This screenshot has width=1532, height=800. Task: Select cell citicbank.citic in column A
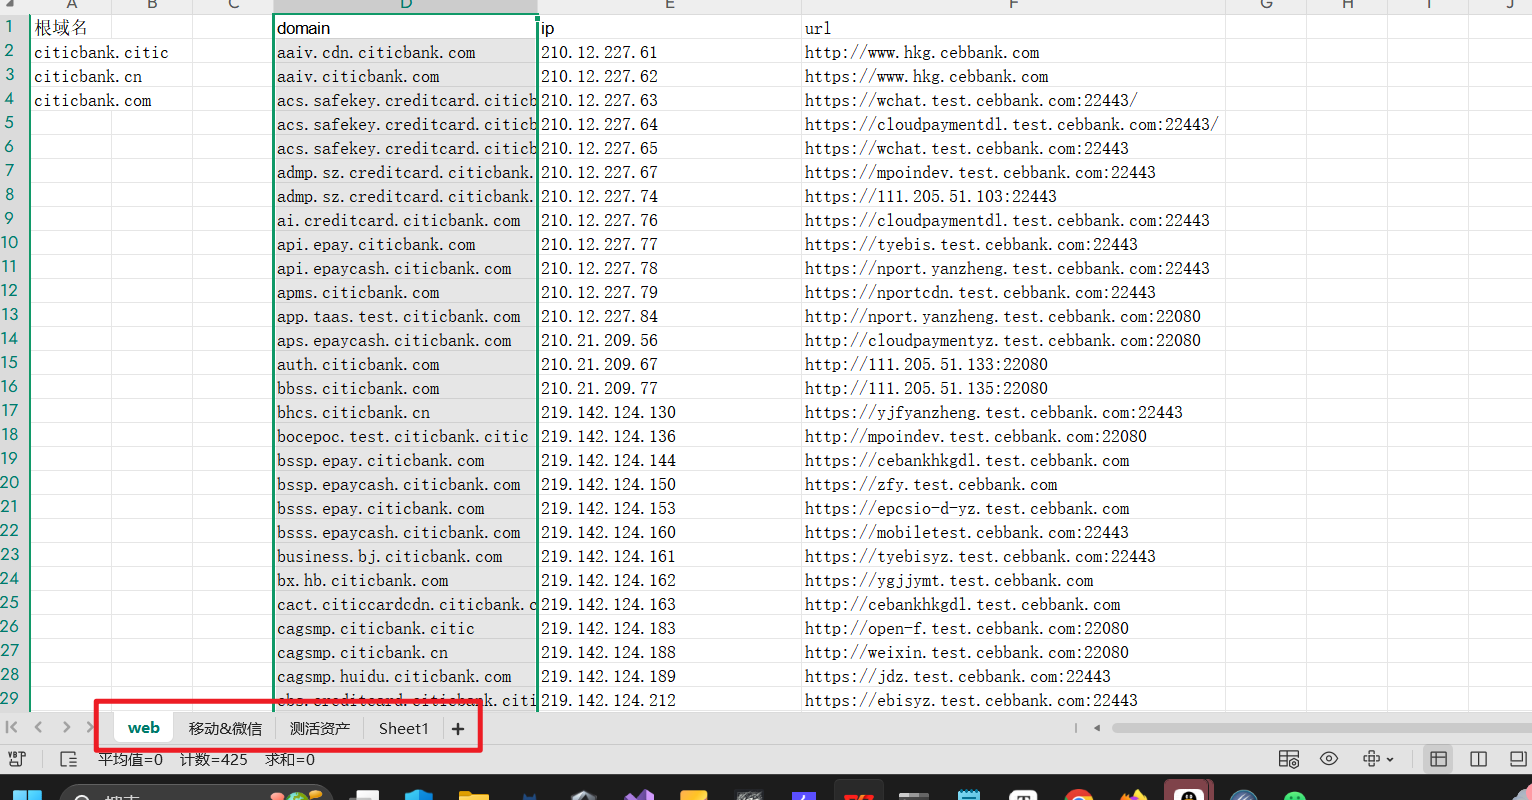coord(71,52)
